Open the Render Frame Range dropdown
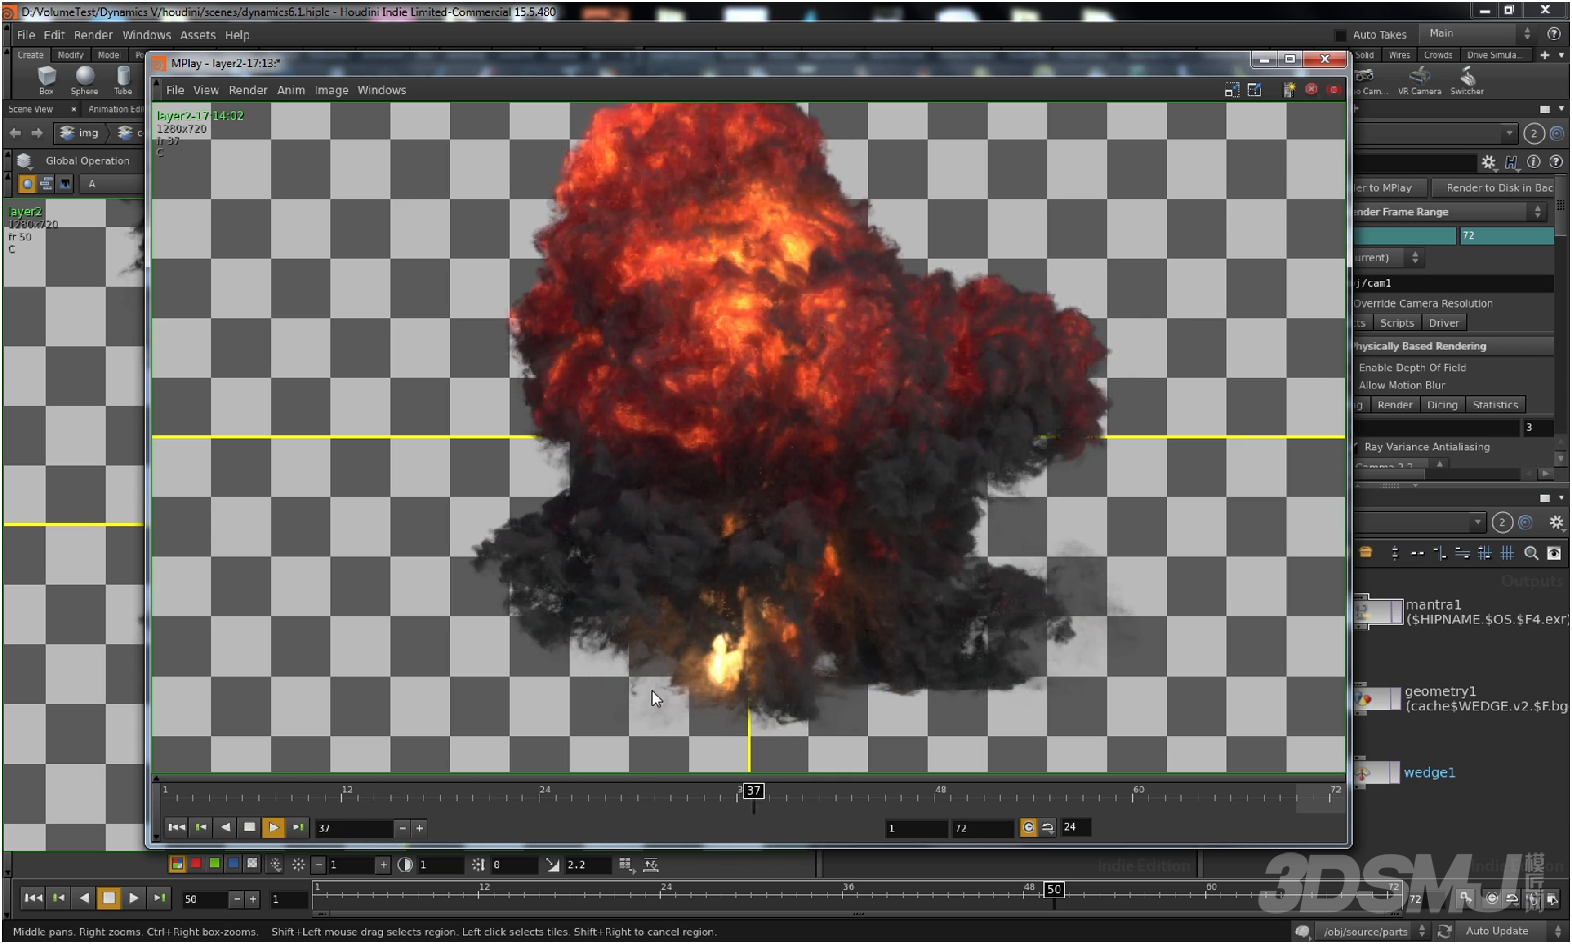This screenshot has width=1572, height=944. click(1448, 212)
